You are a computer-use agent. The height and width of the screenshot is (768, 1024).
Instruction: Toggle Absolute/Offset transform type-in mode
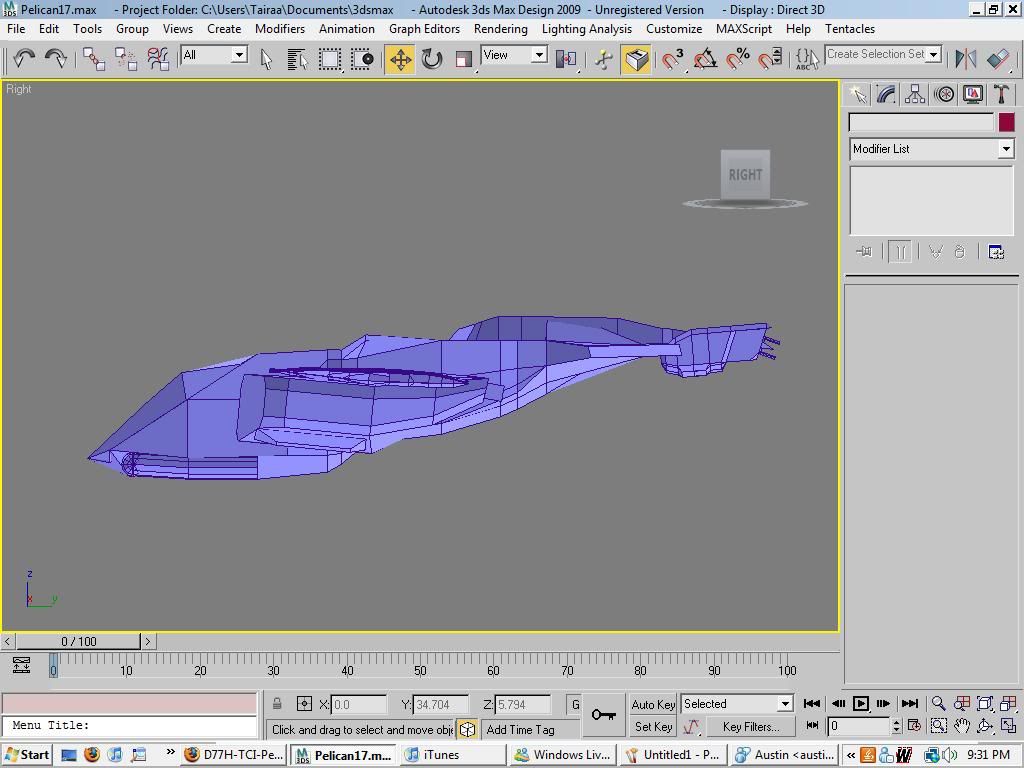[x=304, y=704]
